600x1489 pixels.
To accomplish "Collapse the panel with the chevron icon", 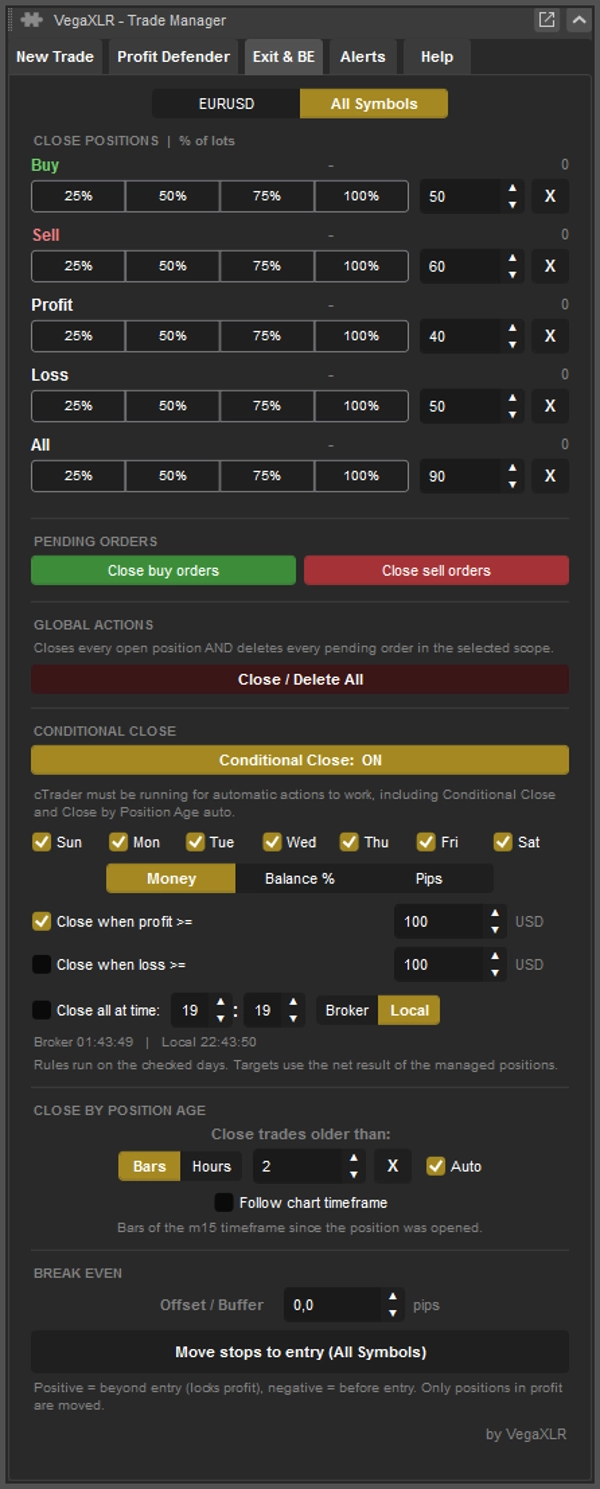I will 579,20.
